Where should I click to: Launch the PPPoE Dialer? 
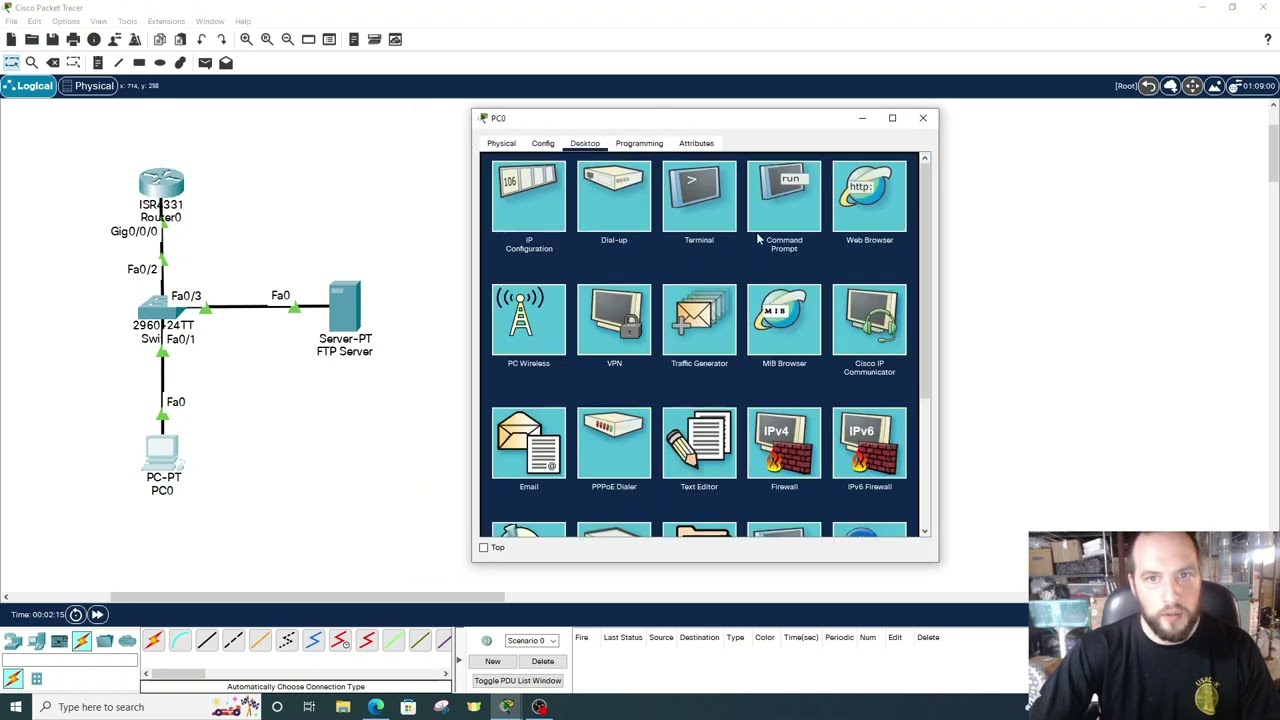coord(614,443)
